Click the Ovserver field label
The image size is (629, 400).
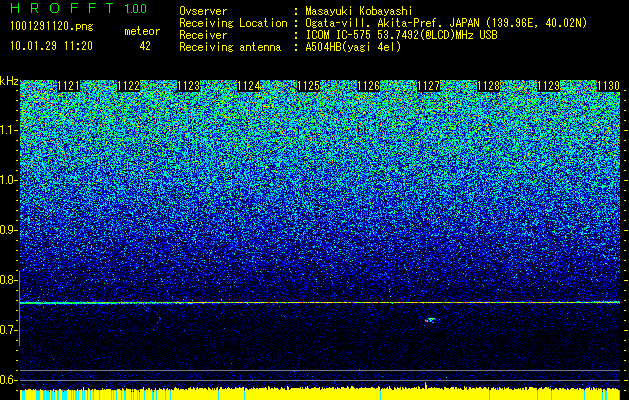pos(203,11)
